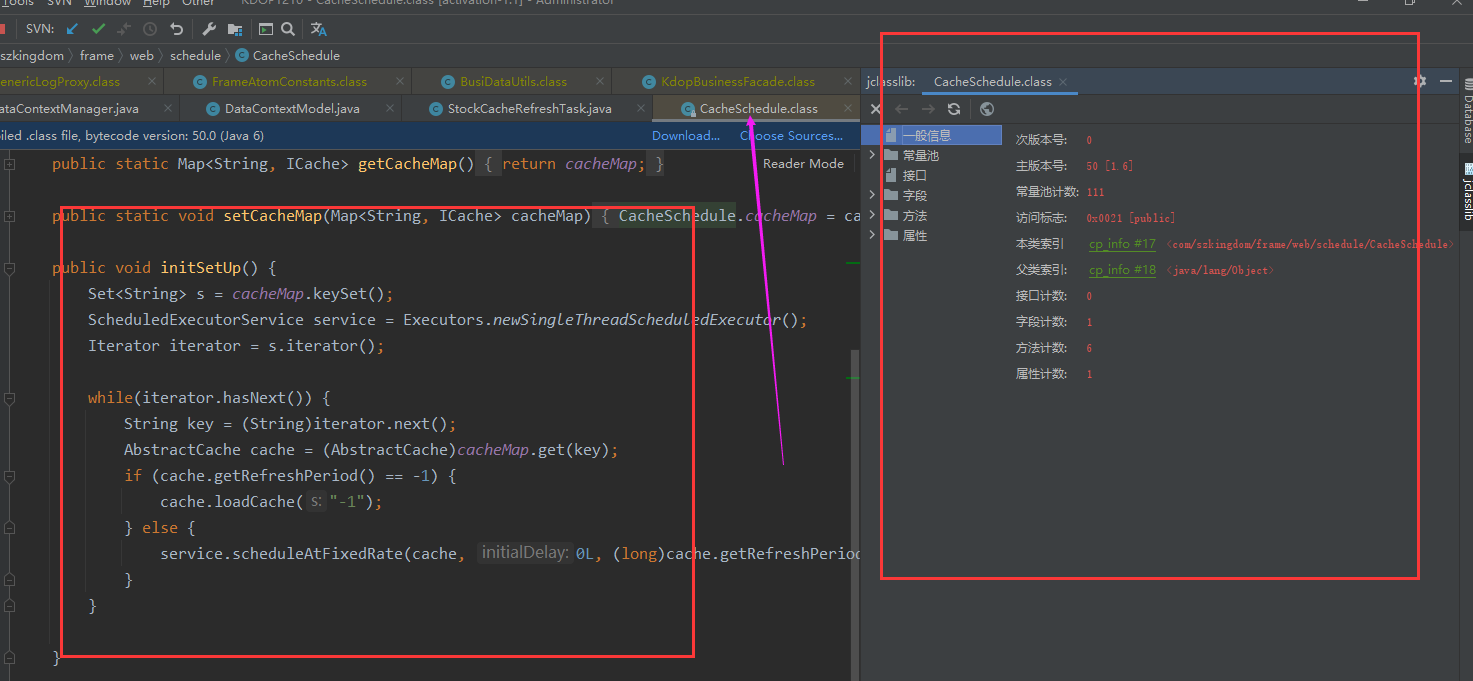This screenshot has width=1473, height=681.
Task: Click the run anything terminal icon
Action: tap(266, 29)
